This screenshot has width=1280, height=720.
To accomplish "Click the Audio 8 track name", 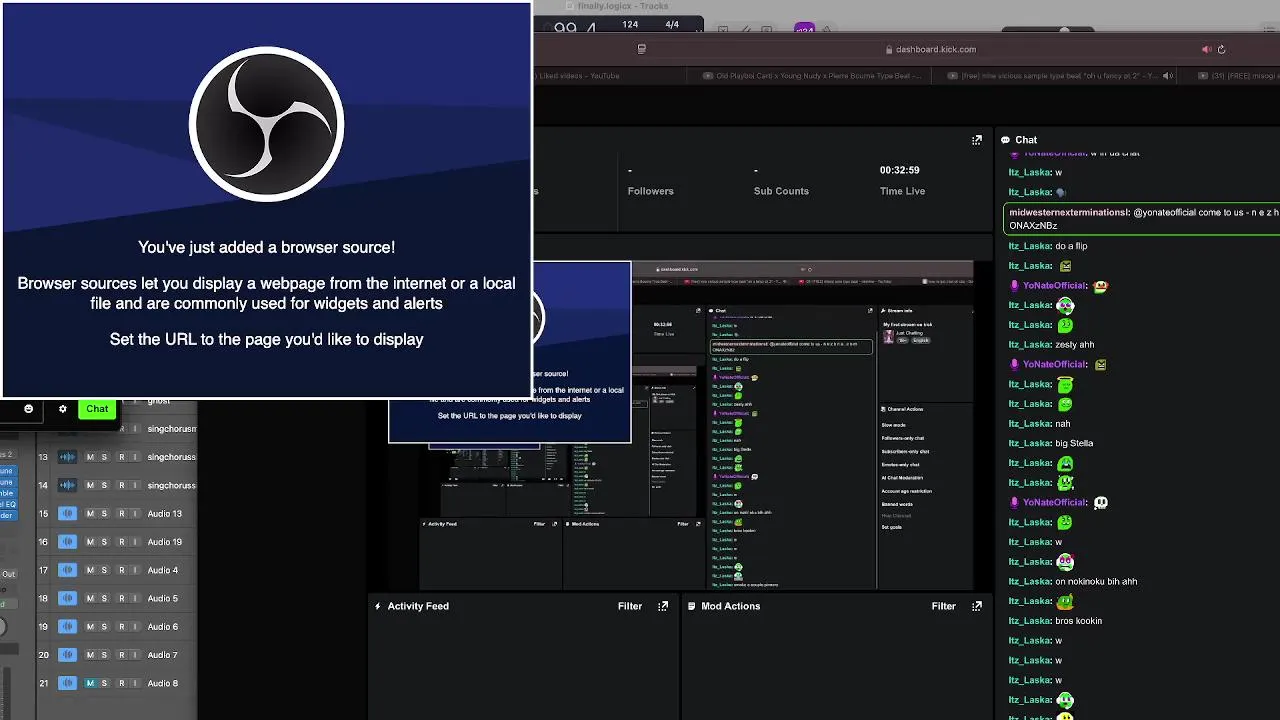I will pyautogui.click(x=163, y=683).
